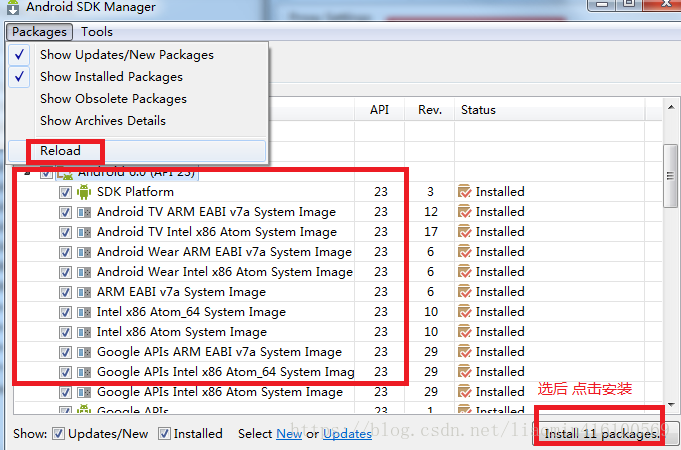Open the Tools menu
This screenshot has height=450, width=681.
(x=97, y=32)
